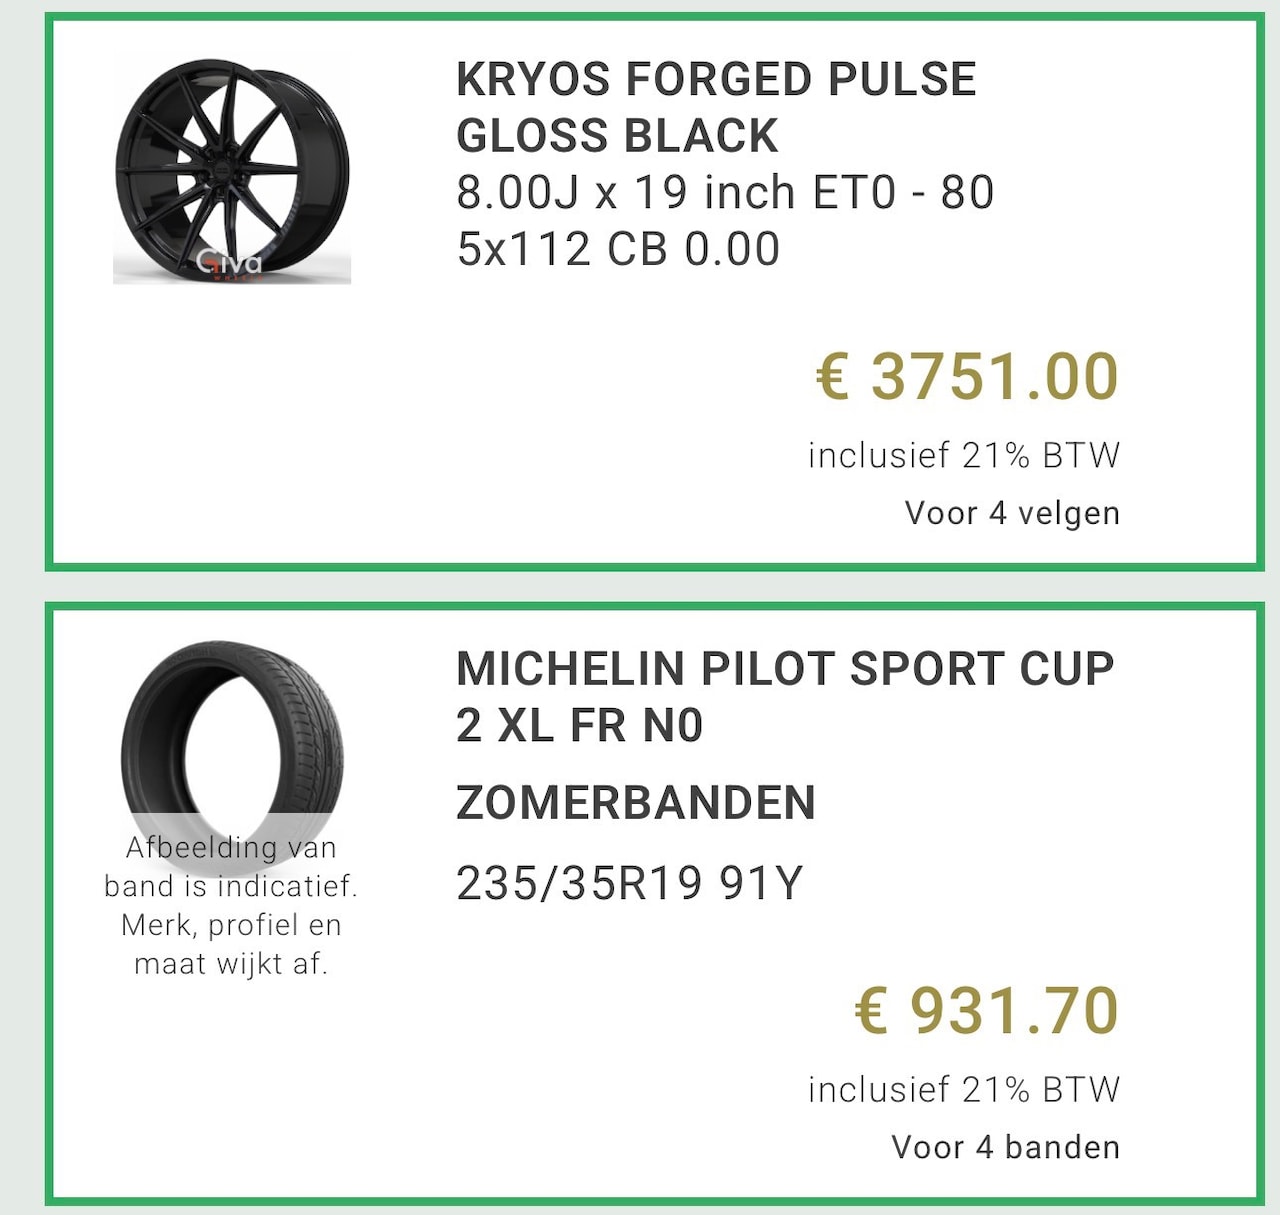This screenshot has width=1280, height=1215.
Task: Click the GLOSS BLACK finish text
Action: [x=617, y=136]
